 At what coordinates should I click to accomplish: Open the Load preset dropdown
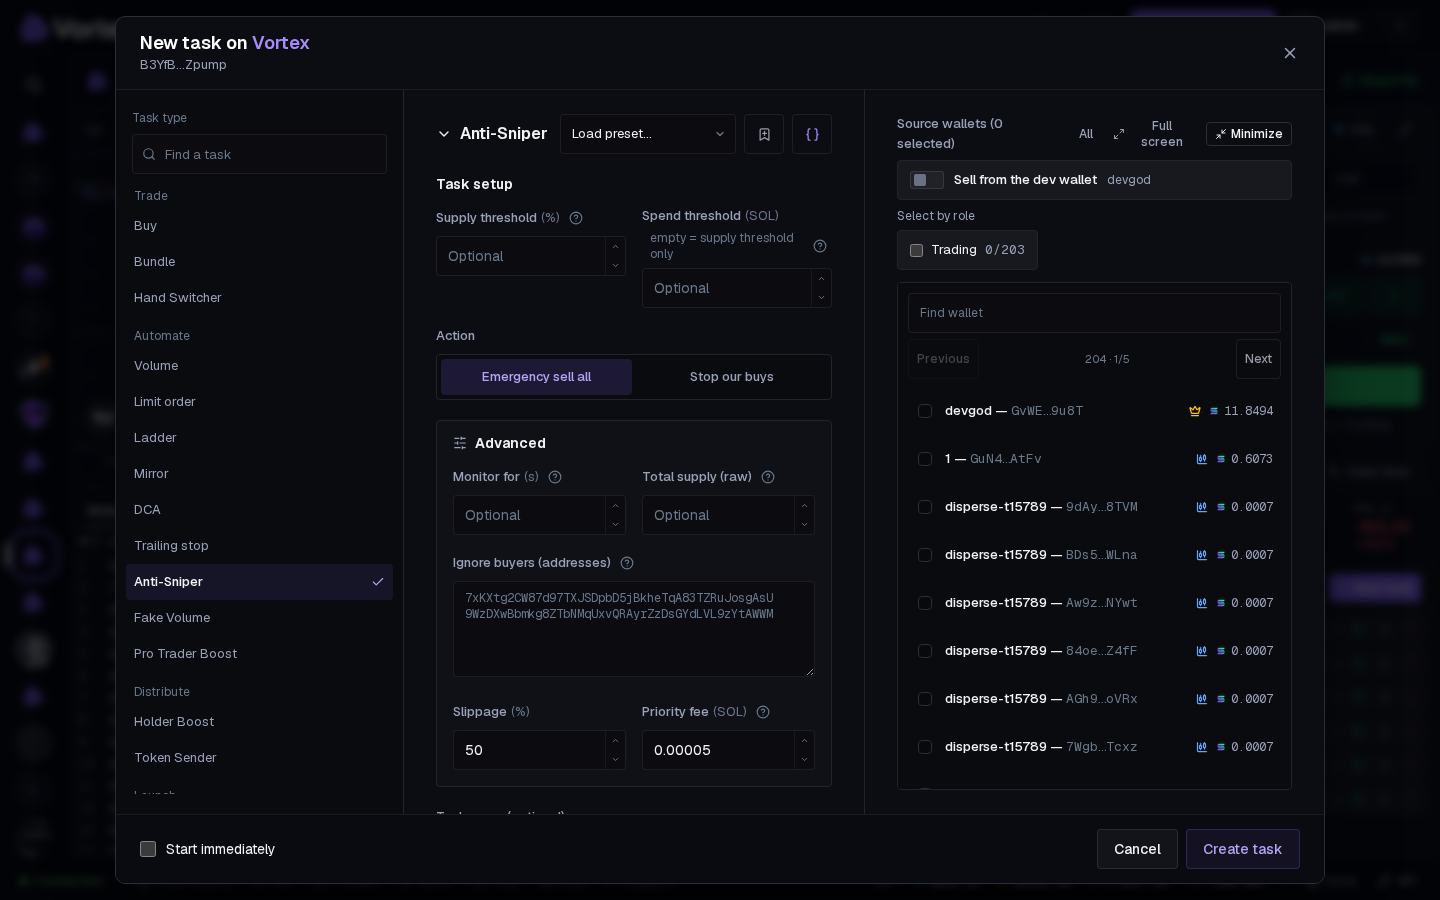coord(648,134)
